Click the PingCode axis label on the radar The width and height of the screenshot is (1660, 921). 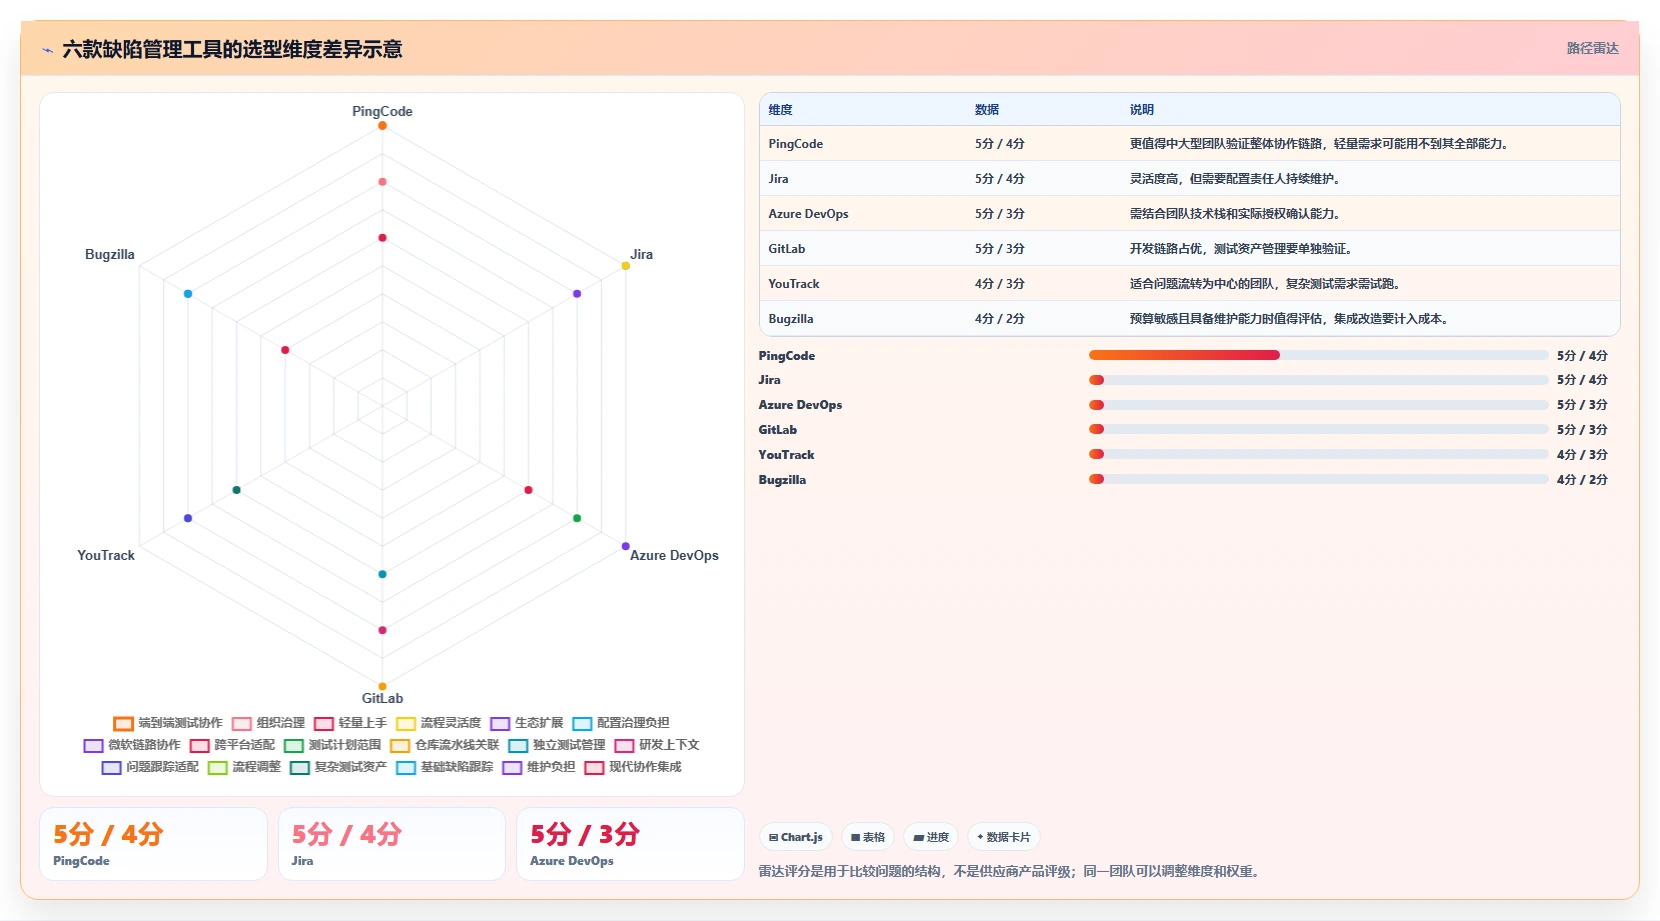tap(382, 111)
